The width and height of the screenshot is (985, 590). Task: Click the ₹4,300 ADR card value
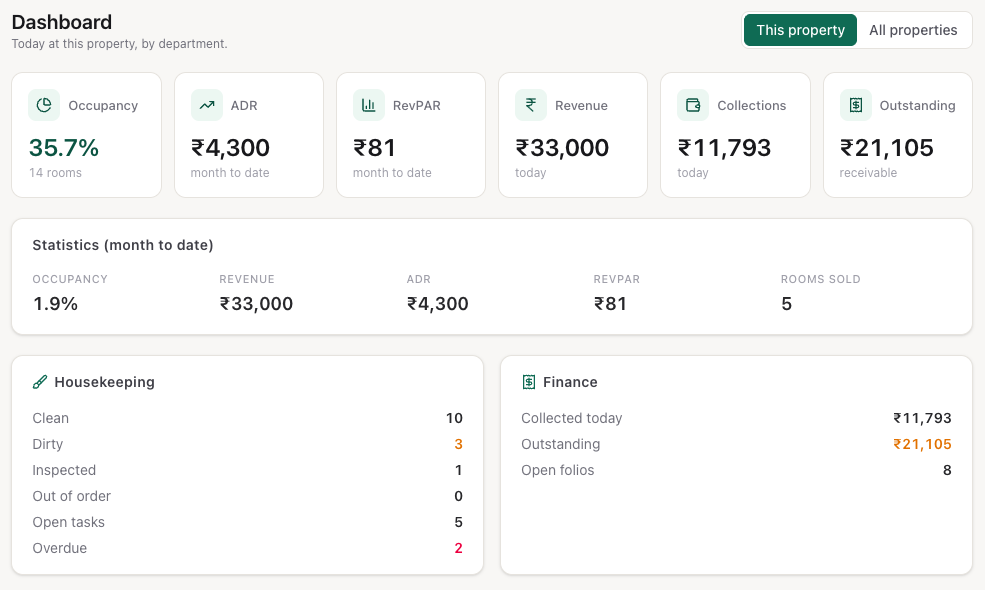(230, 148)
